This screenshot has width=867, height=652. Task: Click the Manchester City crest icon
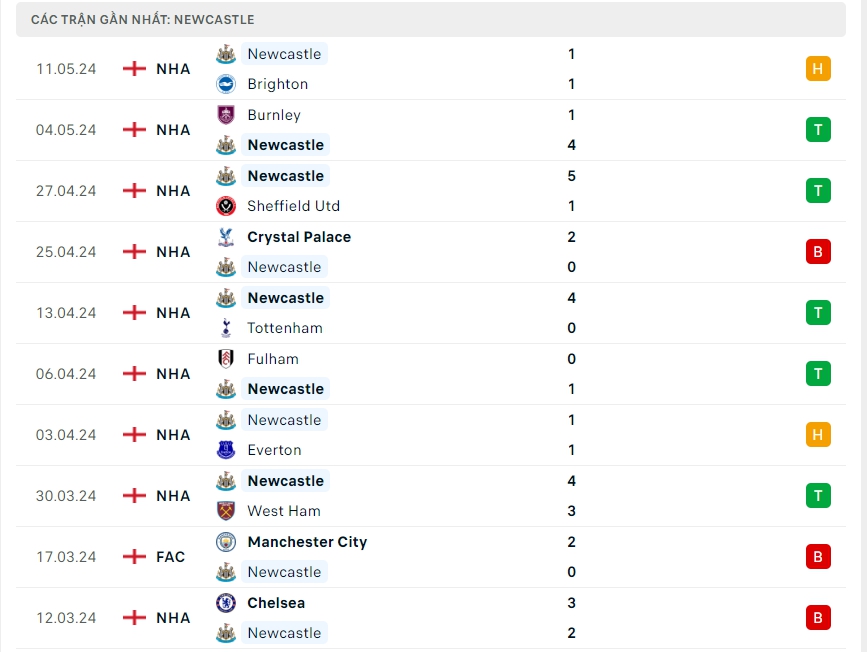(226, 542)
